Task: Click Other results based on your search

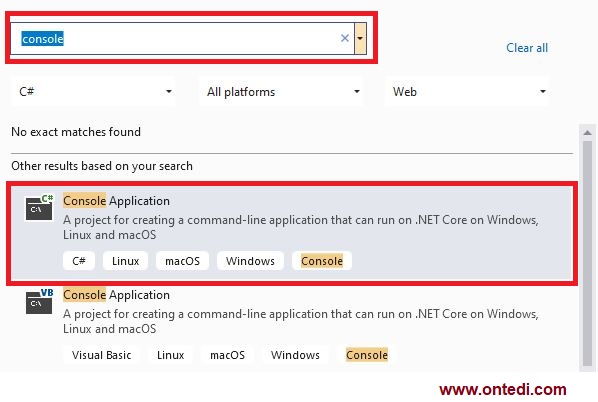Action: coord(102,166)
